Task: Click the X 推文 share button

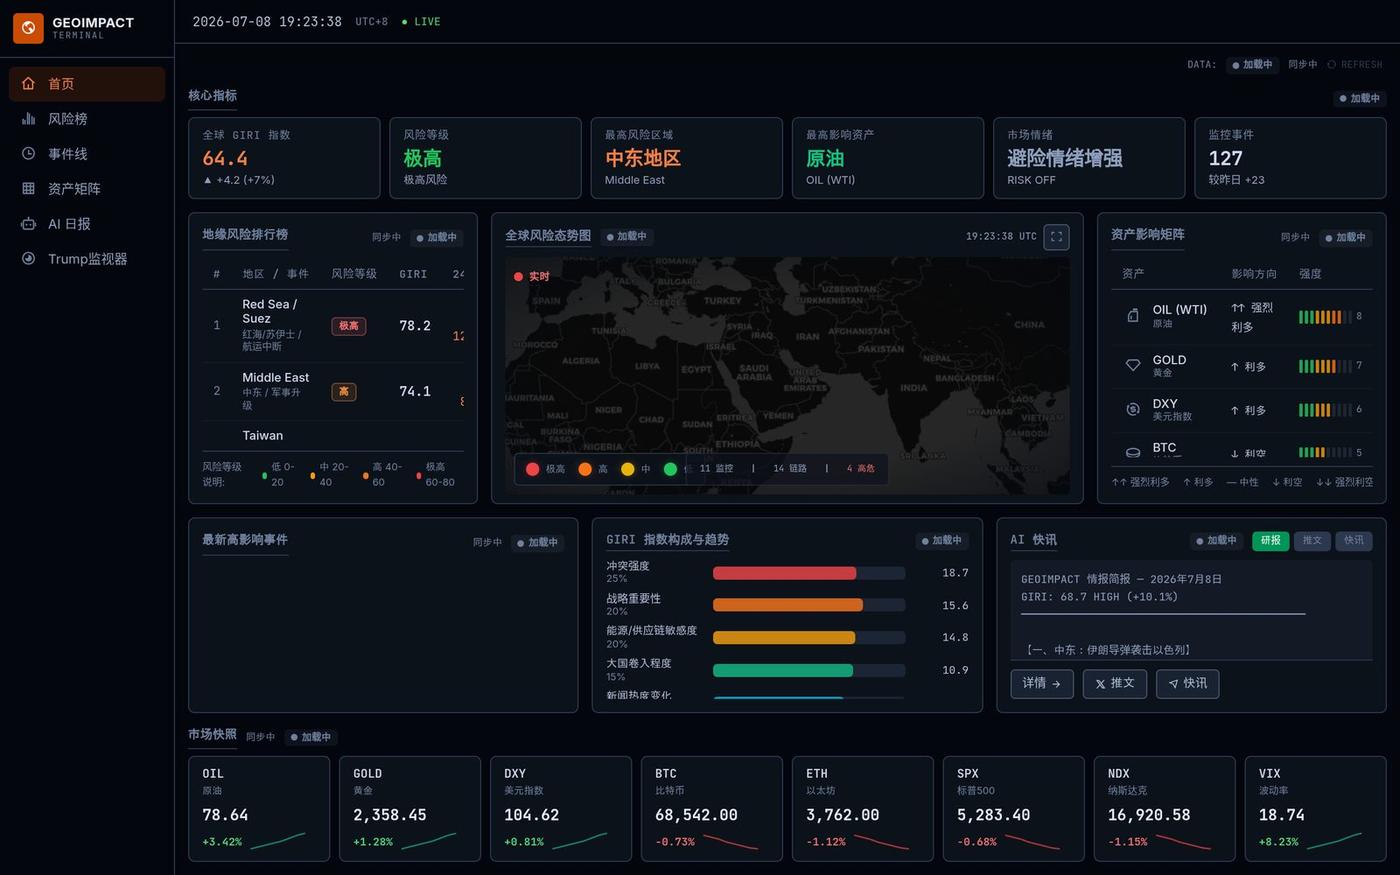Action: (x=1114, y=684)
